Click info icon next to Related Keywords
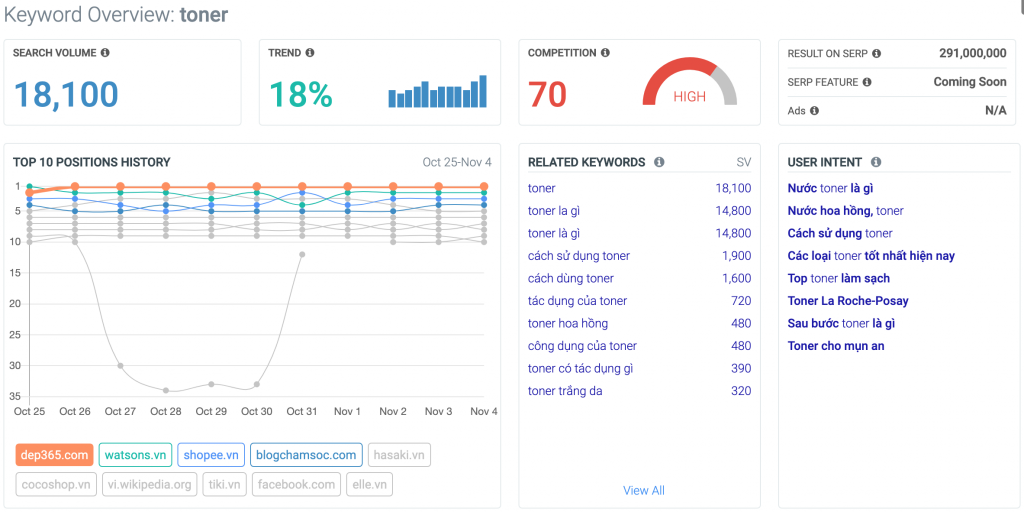1024x512 pixels. coord(658,162)
